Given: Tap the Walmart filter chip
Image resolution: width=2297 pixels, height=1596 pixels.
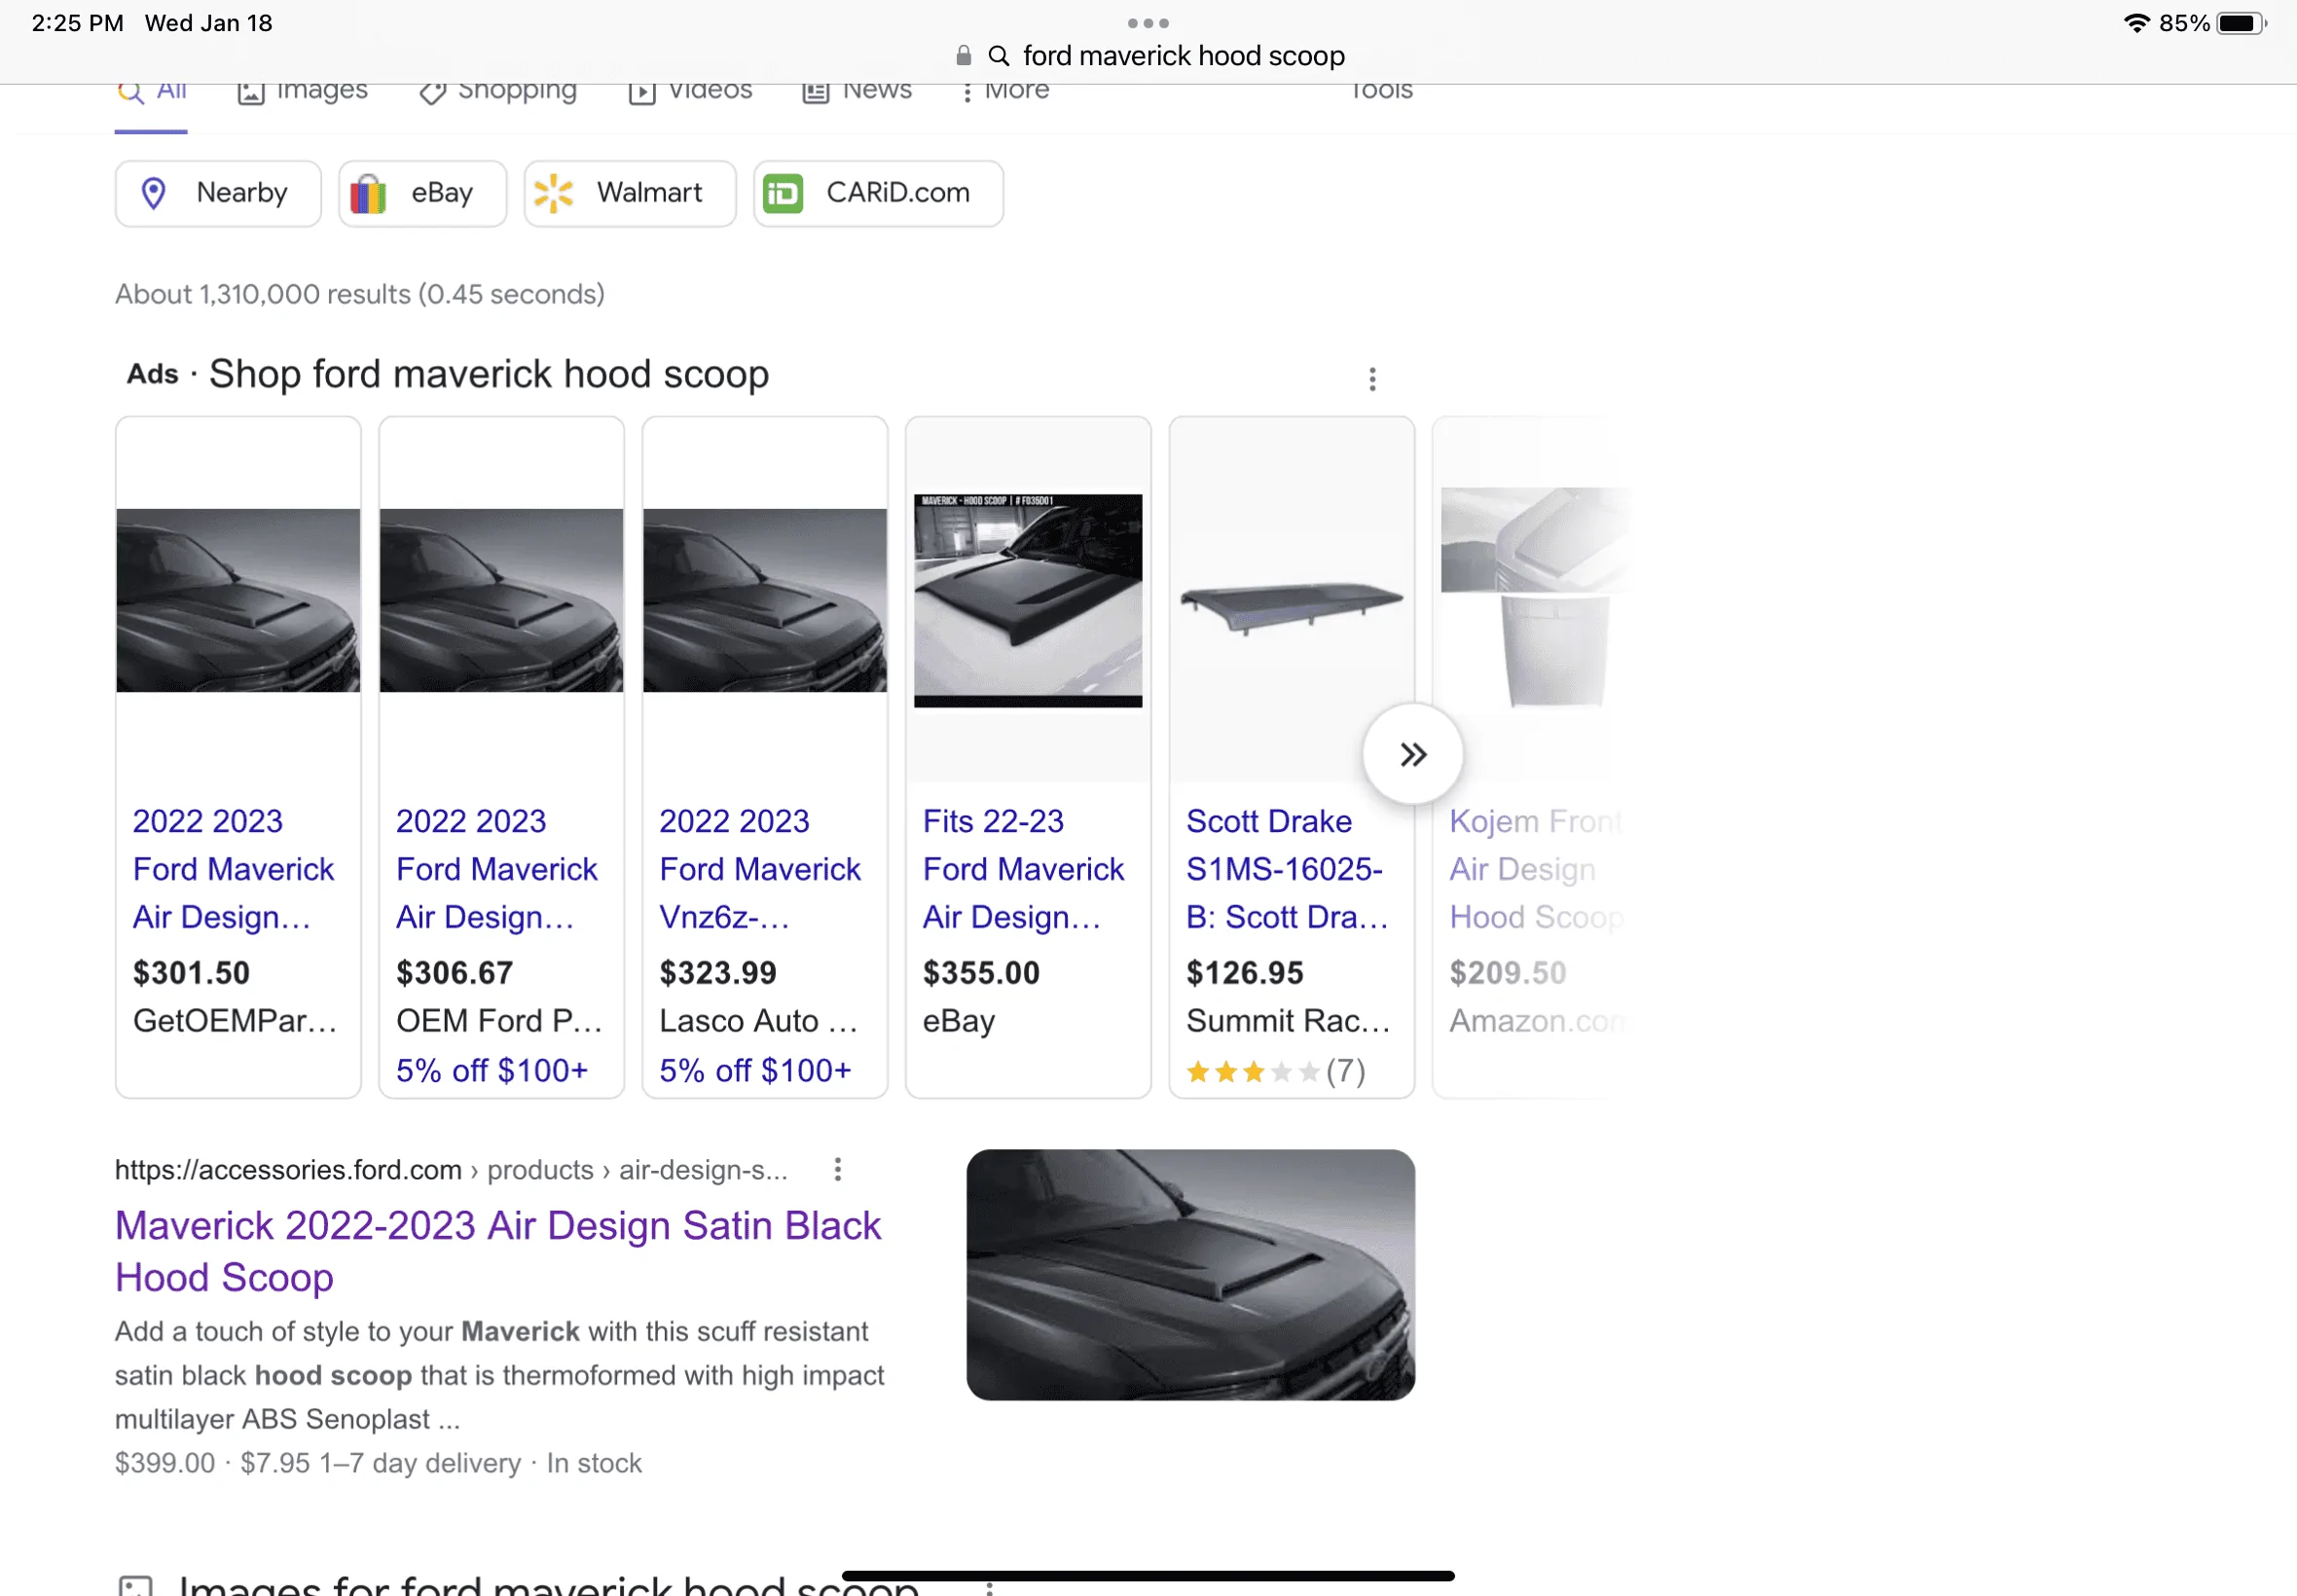Looking at the screenshot, I should coord(630,193).
